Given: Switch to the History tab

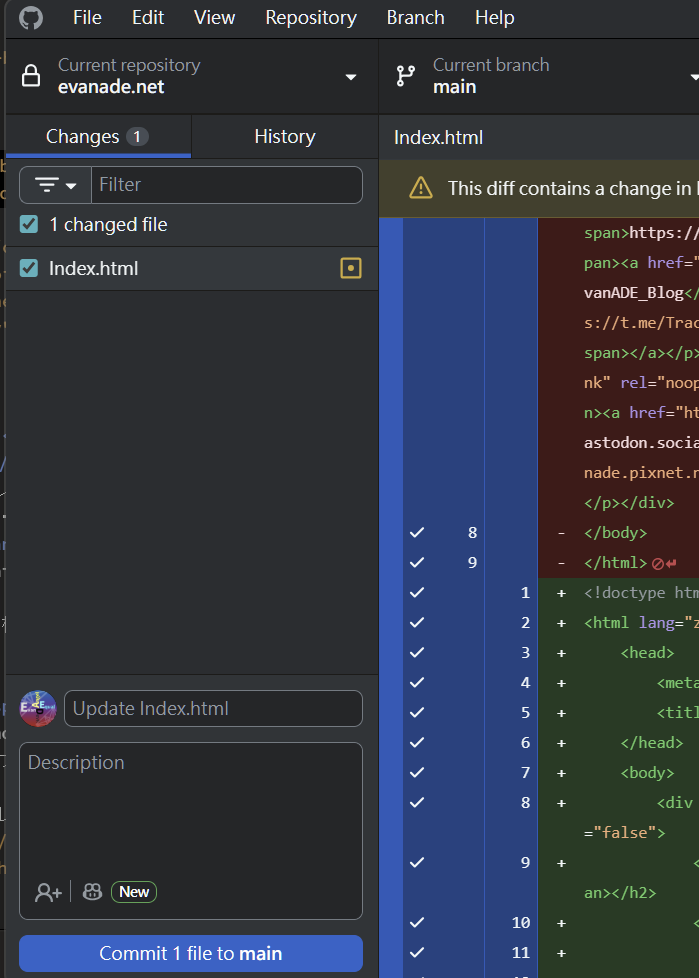Looking at the screenshot, I should coord(285,137).
